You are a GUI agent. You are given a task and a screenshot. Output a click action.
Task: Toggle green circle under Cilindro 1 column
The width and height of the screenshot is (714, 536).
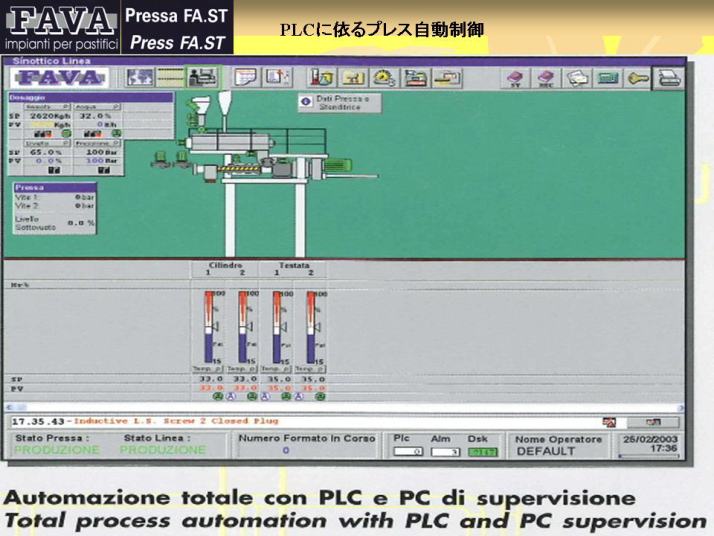[218, 397]
